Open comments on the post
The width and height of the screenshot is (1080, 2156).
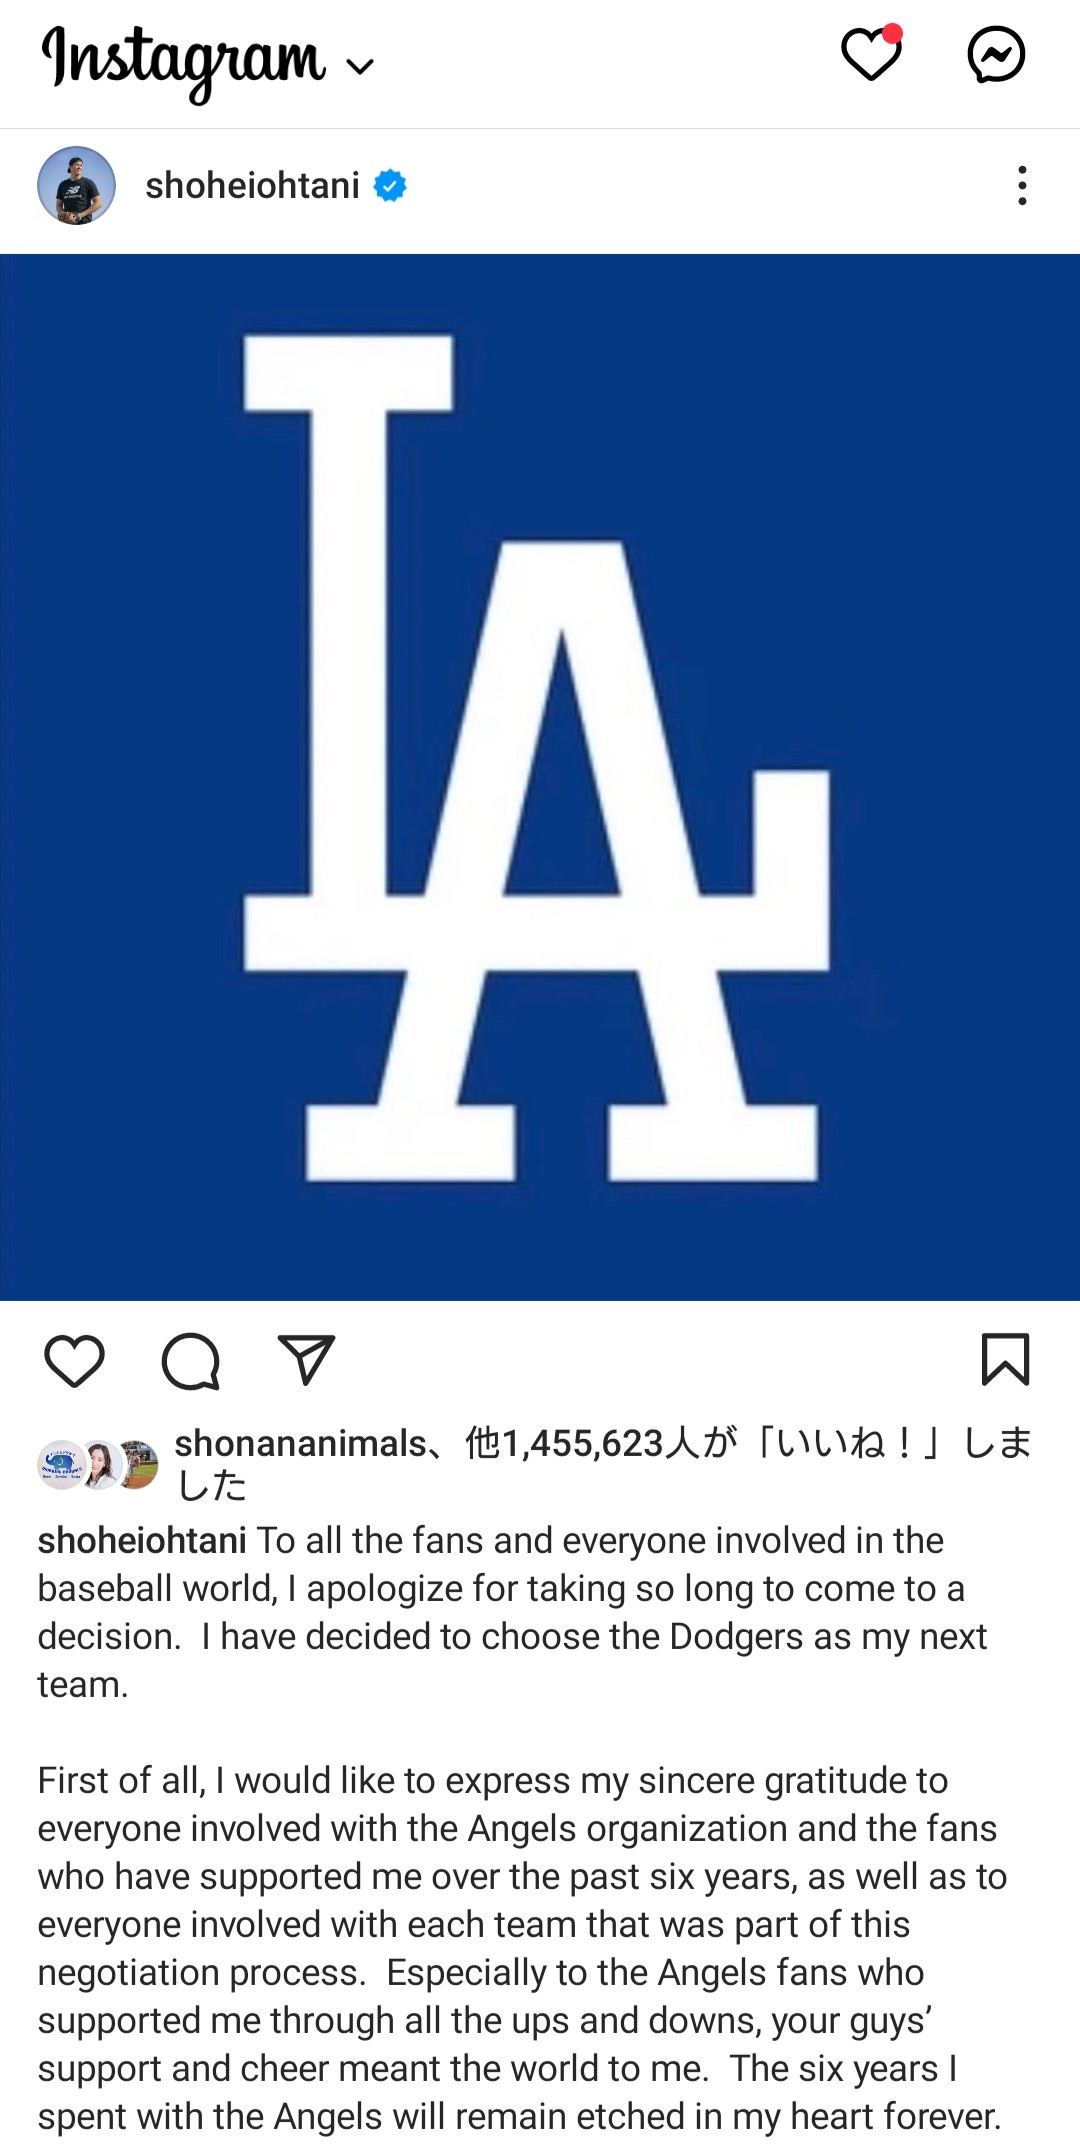click(190, 1361)
